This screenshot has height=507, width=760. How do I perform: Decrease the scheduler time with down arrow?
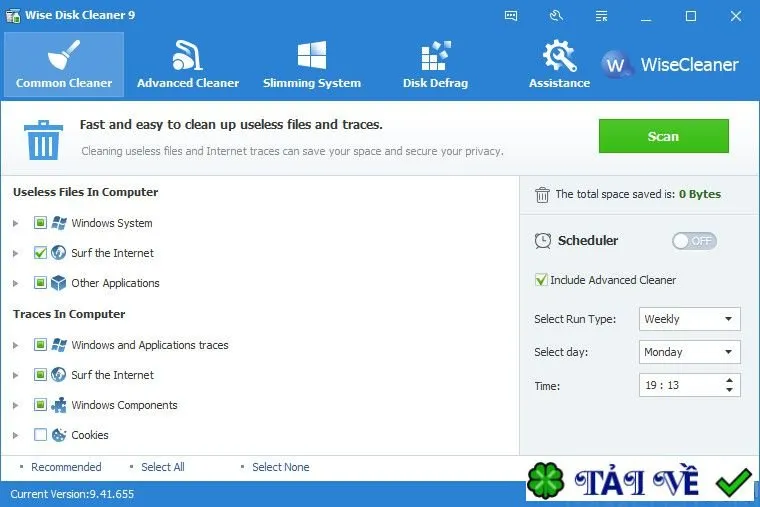pyautogui.click(x=729, y=390)
